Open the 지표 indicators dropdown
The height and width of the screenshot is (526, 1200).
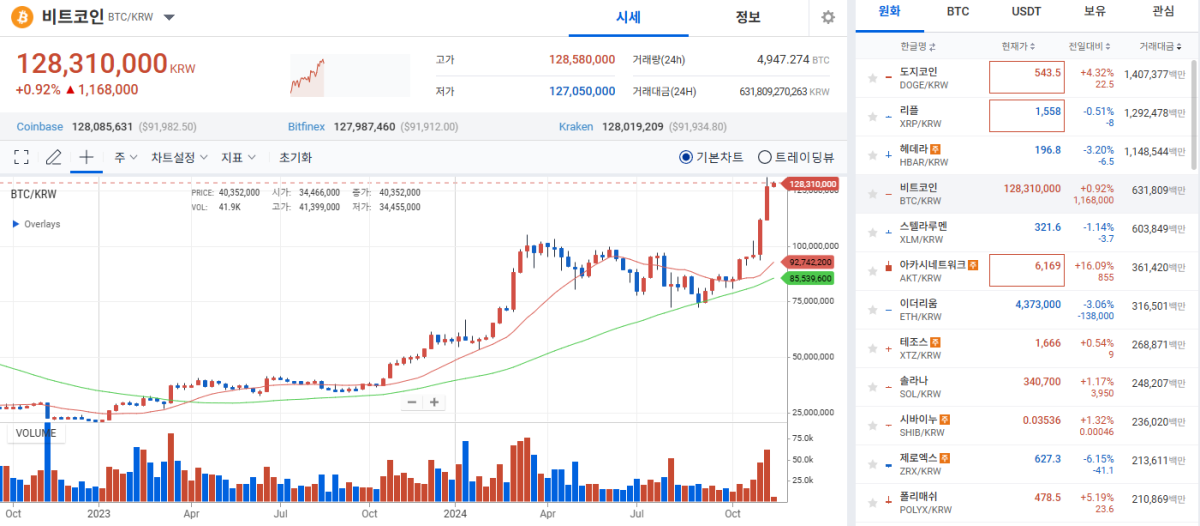(239, 157)
